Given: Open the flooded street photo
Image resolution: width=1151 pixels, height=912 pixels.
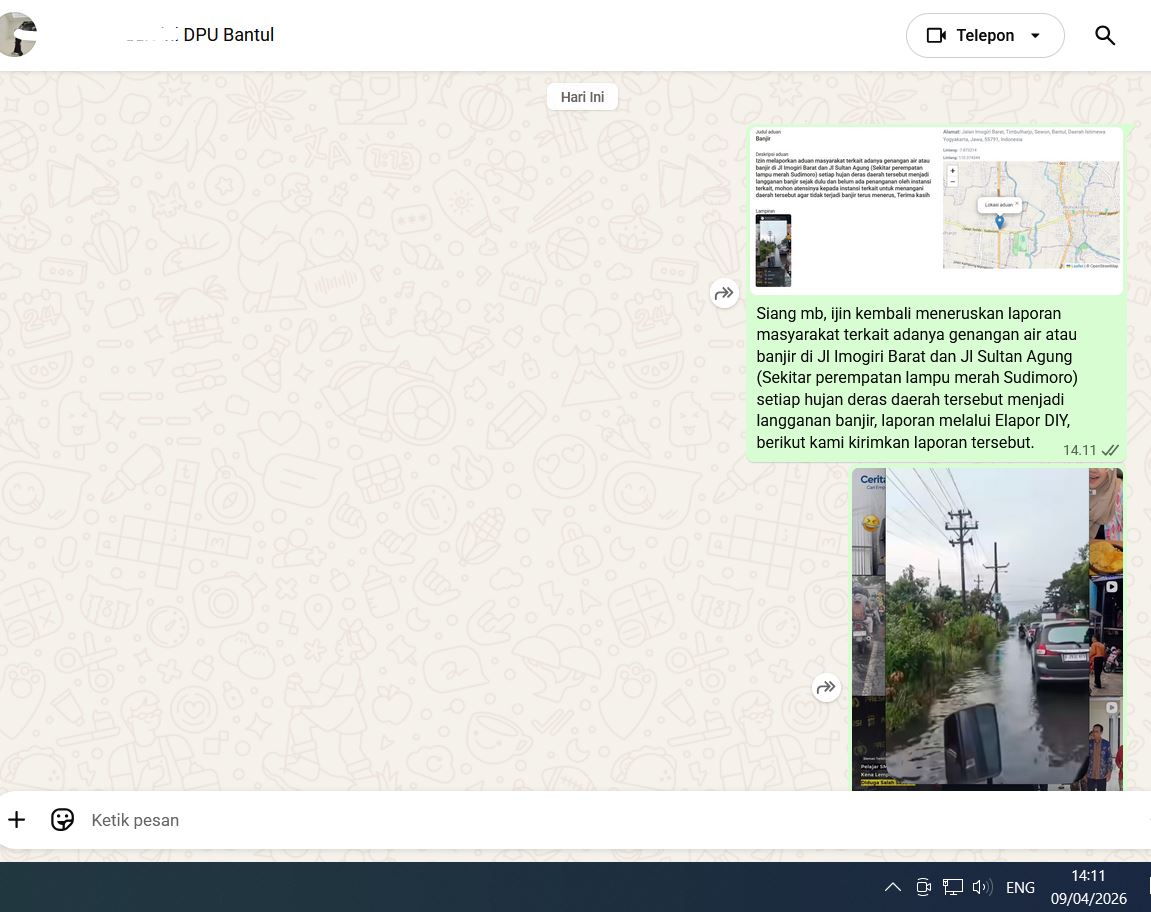Looking at the screenshot, I should tap(987, 628).
